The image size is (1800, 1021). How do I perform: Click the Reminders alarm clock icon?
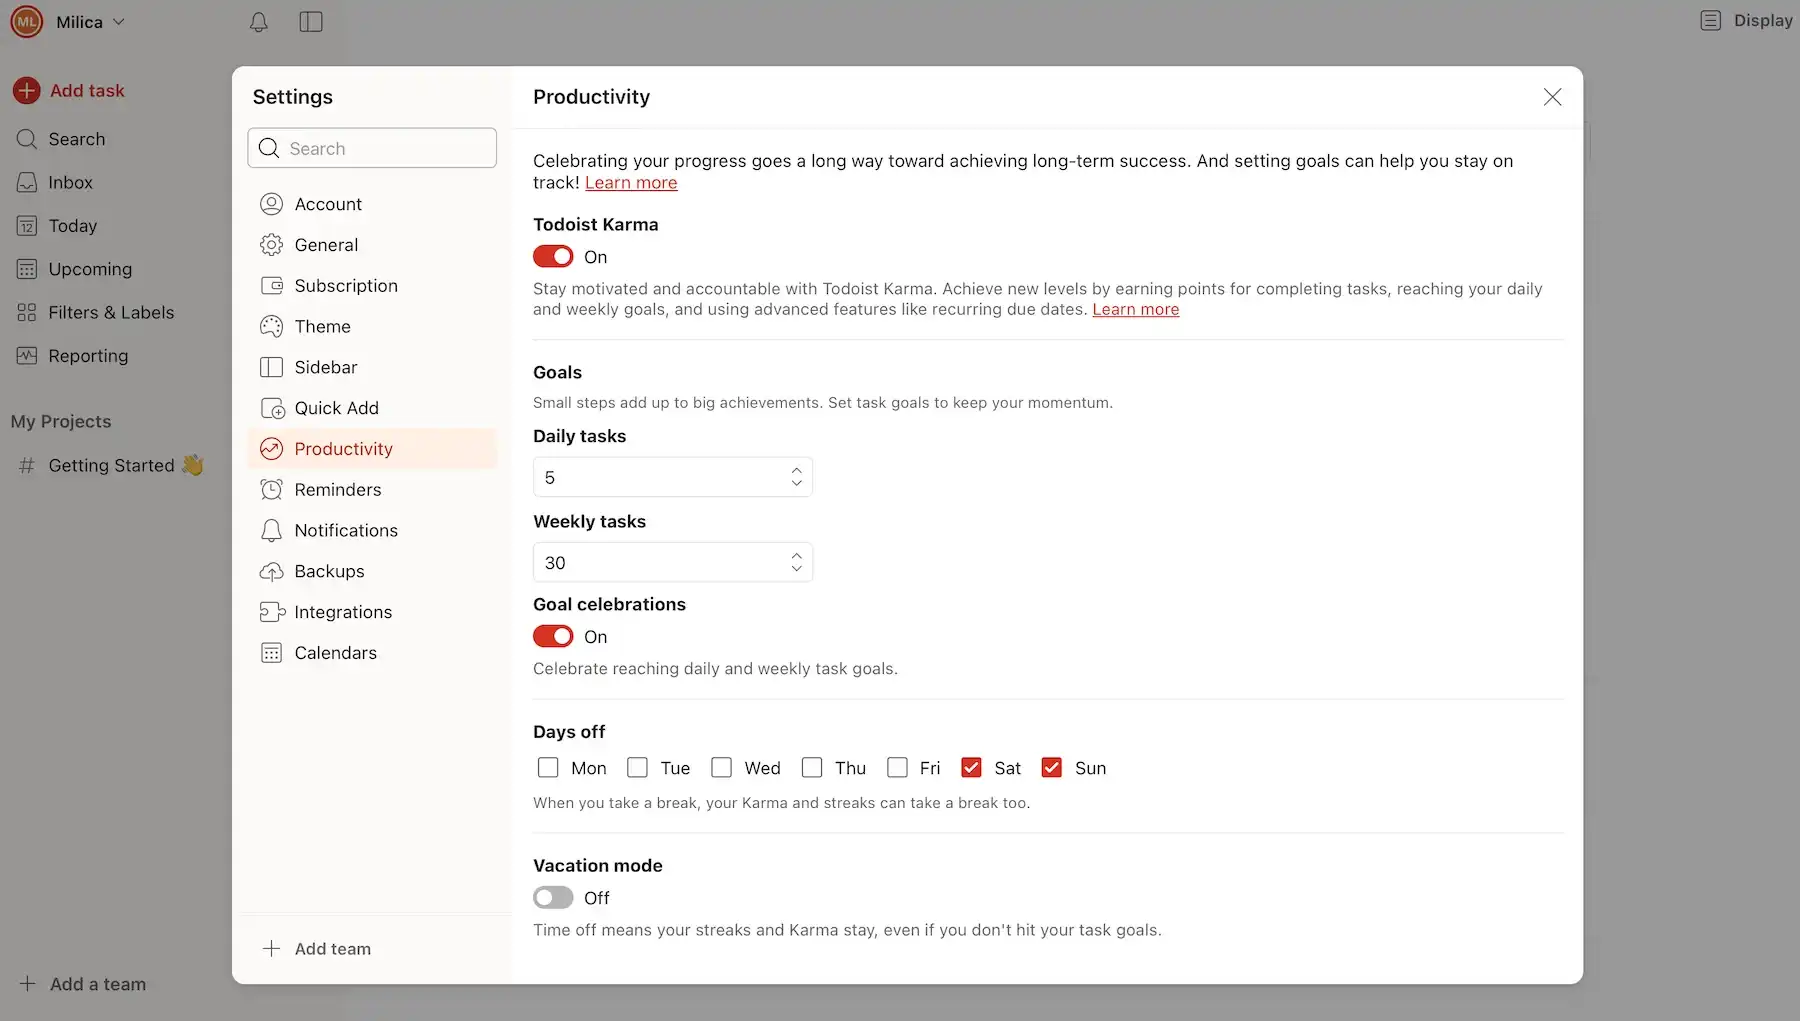[x=272, y=490]
